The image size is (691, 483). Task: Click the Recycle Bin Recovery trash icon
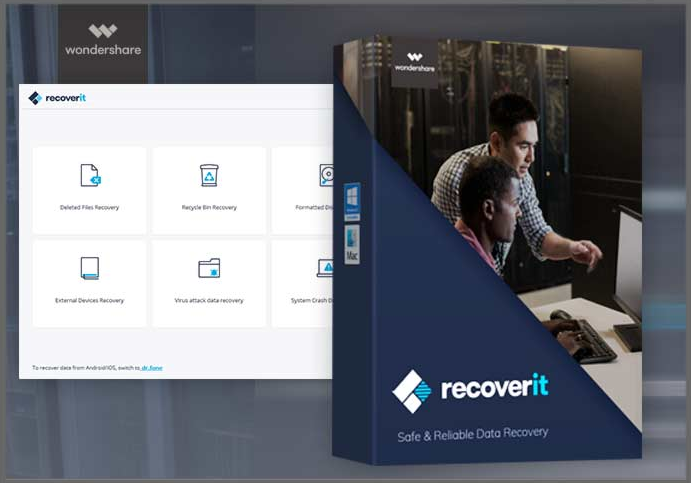(x=209, y=175)
